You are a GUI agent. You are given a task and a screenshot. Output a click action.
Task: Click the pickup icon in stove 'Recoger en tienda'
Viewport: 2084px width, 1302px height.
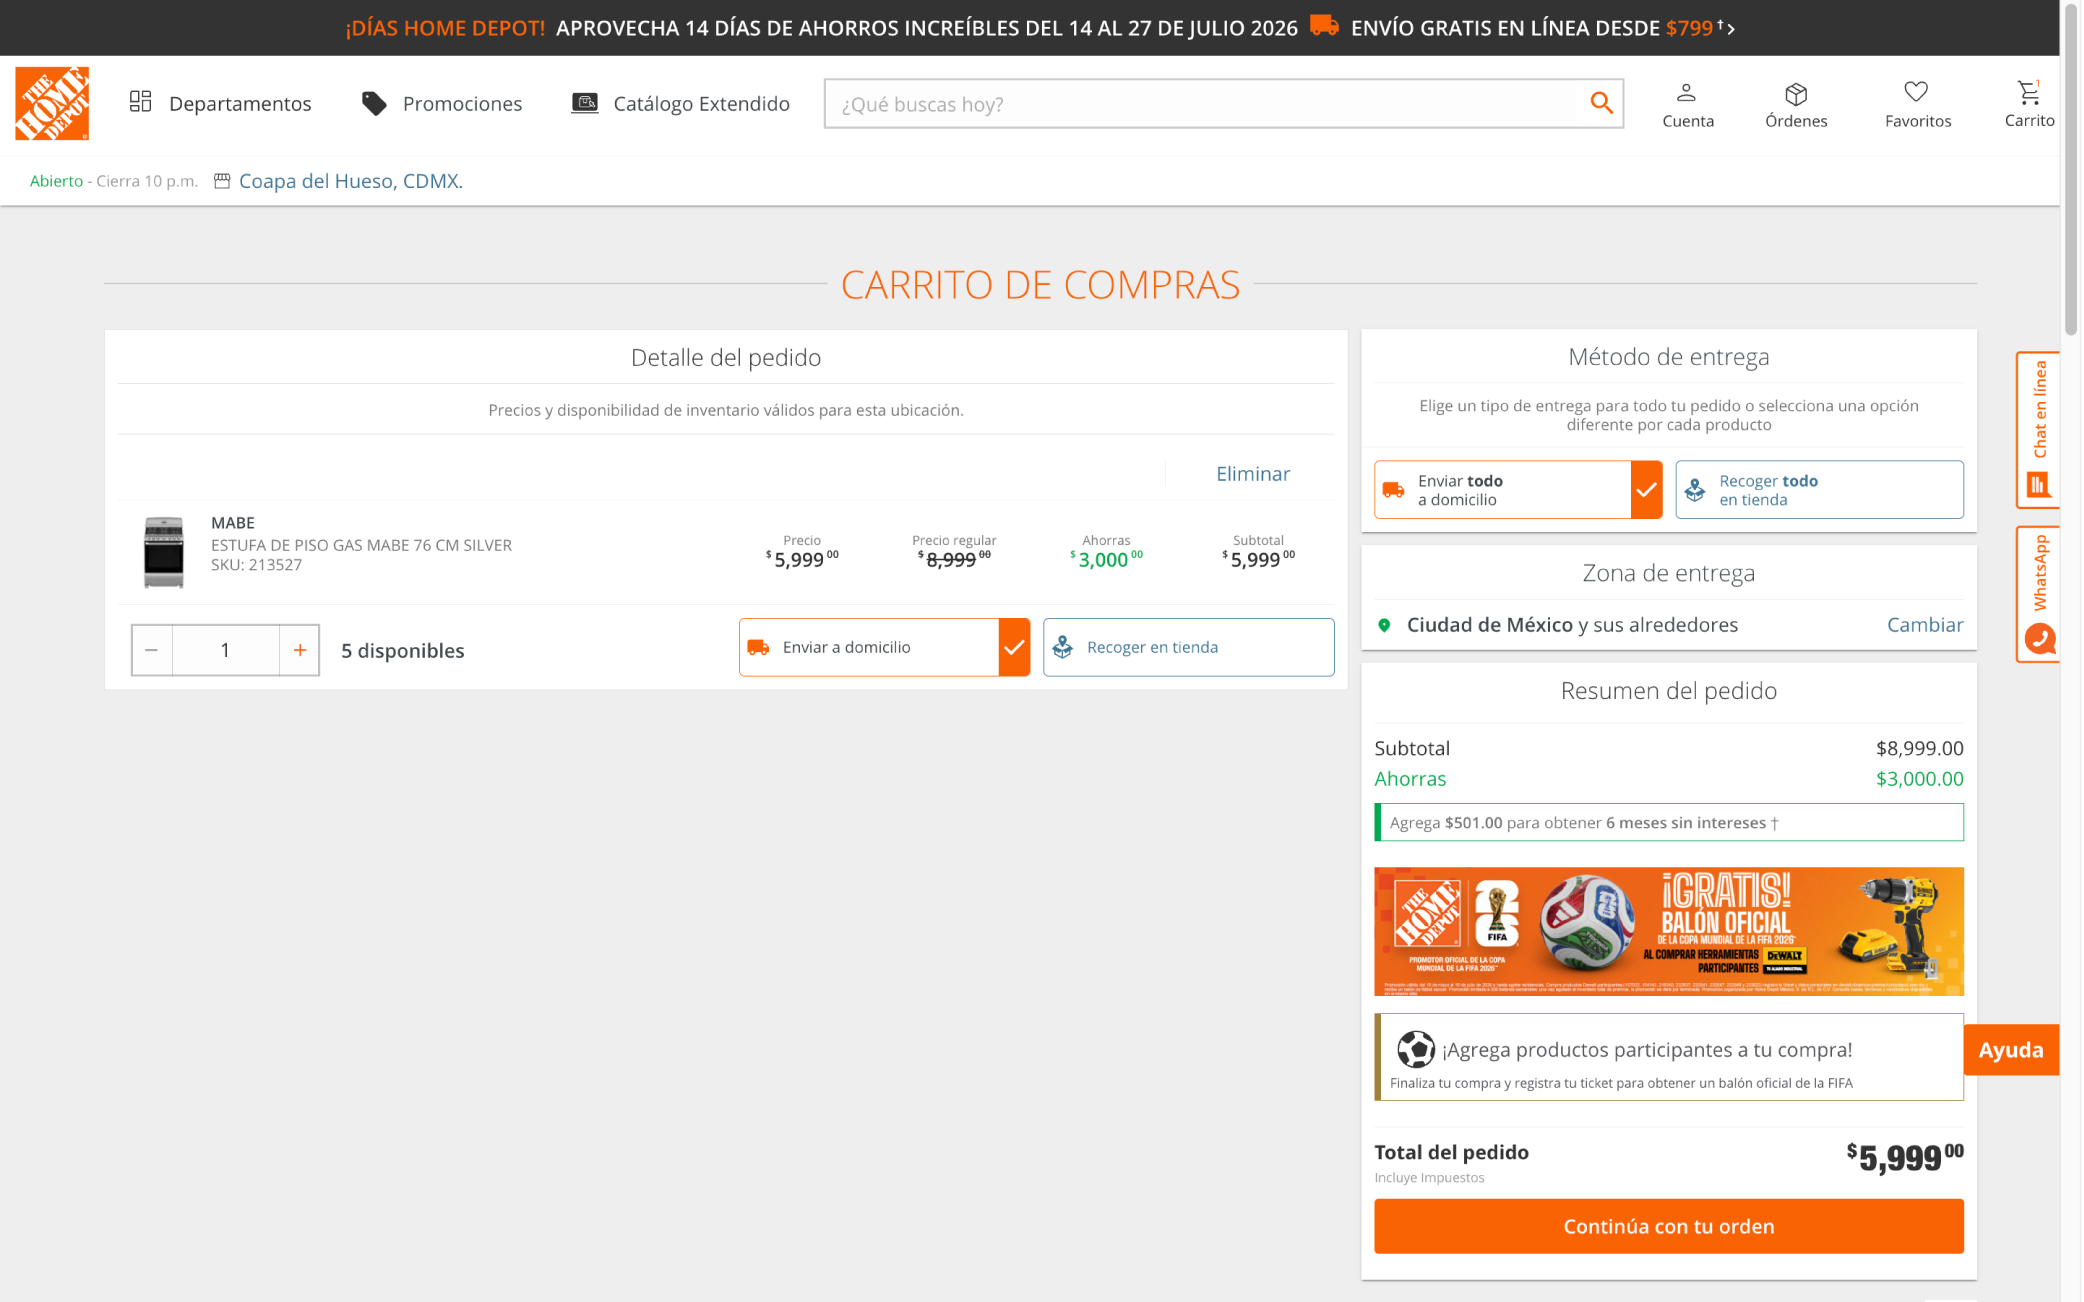coord(1063,647)
